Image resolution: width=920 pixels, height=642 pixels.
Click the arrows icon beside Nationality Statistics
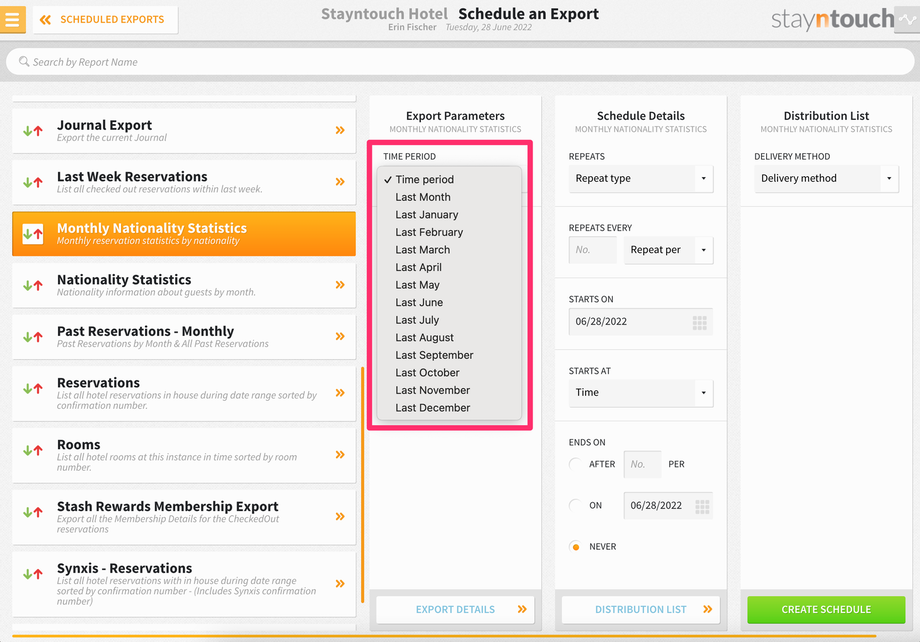(33, 286)
